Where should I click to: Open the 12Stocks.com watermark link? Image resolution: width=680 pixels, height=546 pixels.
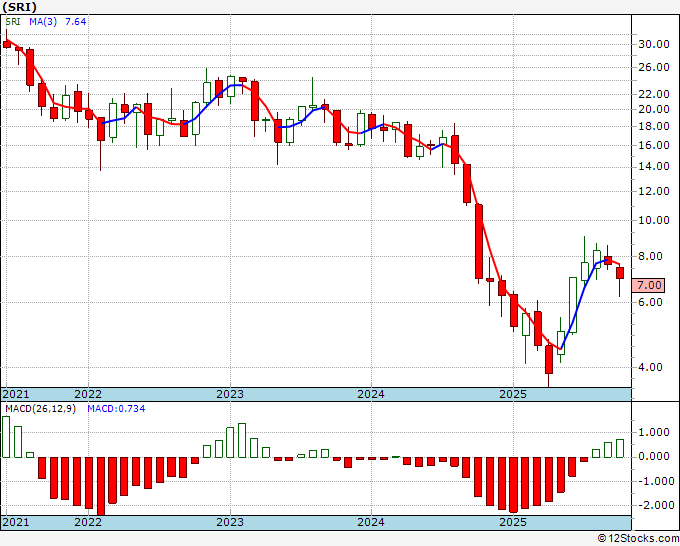point(639,538)
